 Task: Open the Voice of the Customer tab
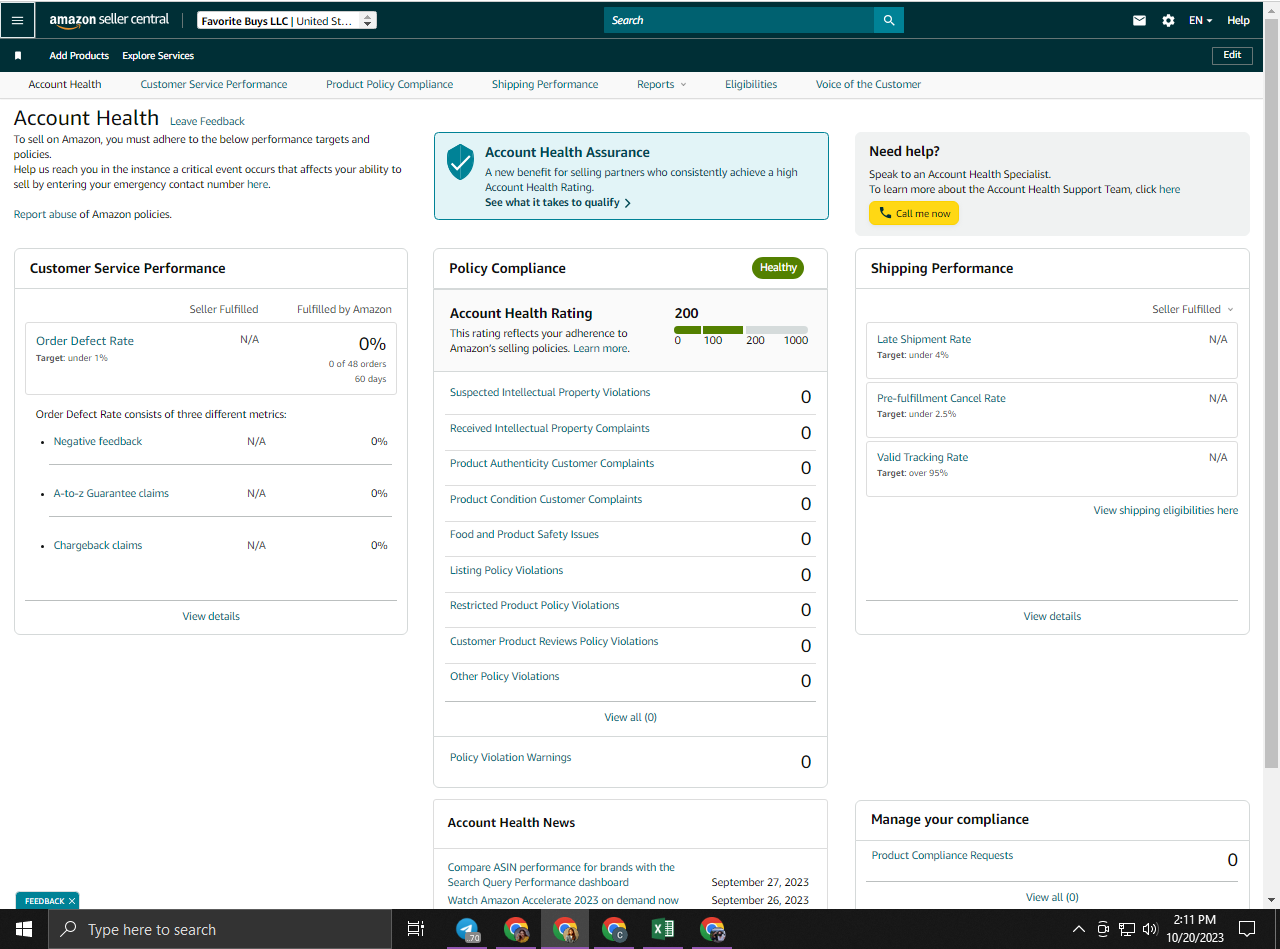tap(868, 85)
